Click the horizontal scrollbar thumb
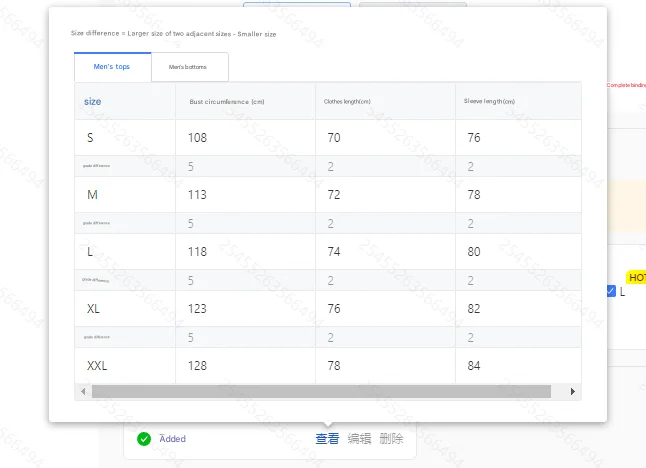 321,391
